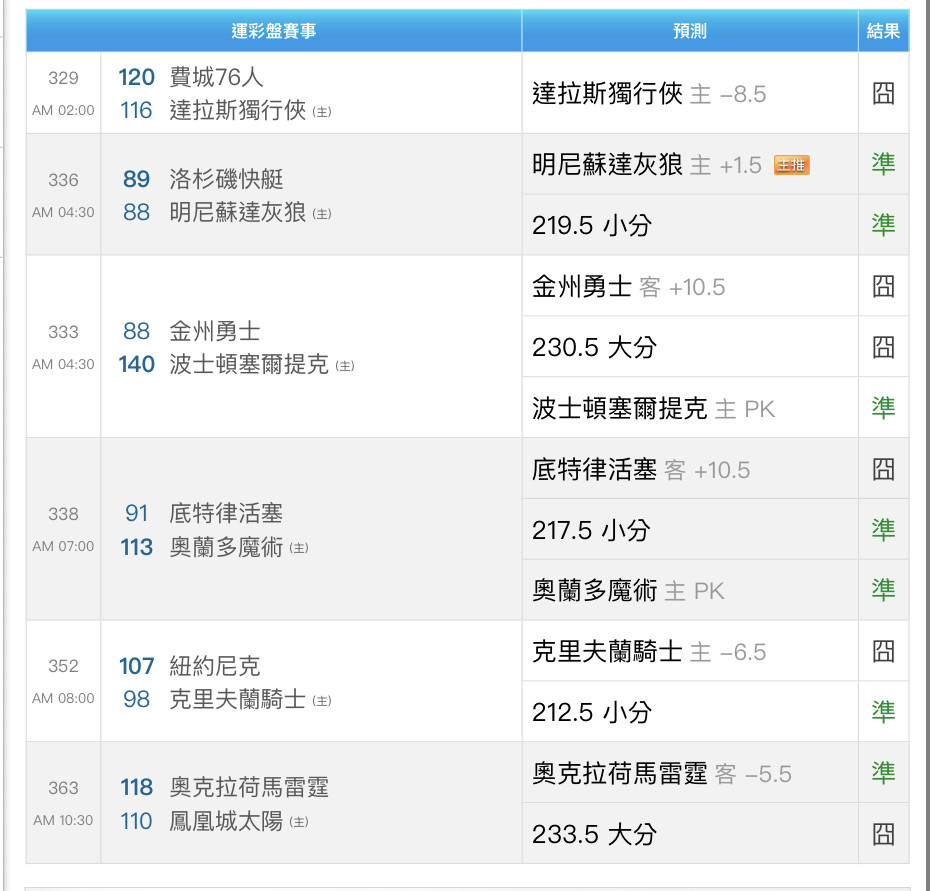This screenshot has height=891, width=930.
Task: Click the 準 result for 217.5 小分
Action: (x=883, y=529)
